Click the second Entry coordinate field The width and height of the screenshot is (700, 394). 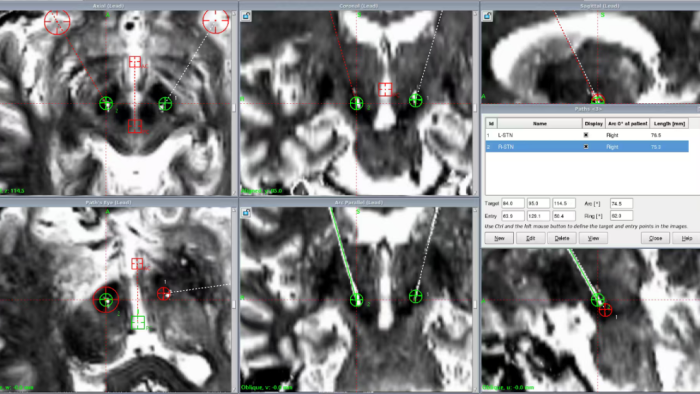538,216
